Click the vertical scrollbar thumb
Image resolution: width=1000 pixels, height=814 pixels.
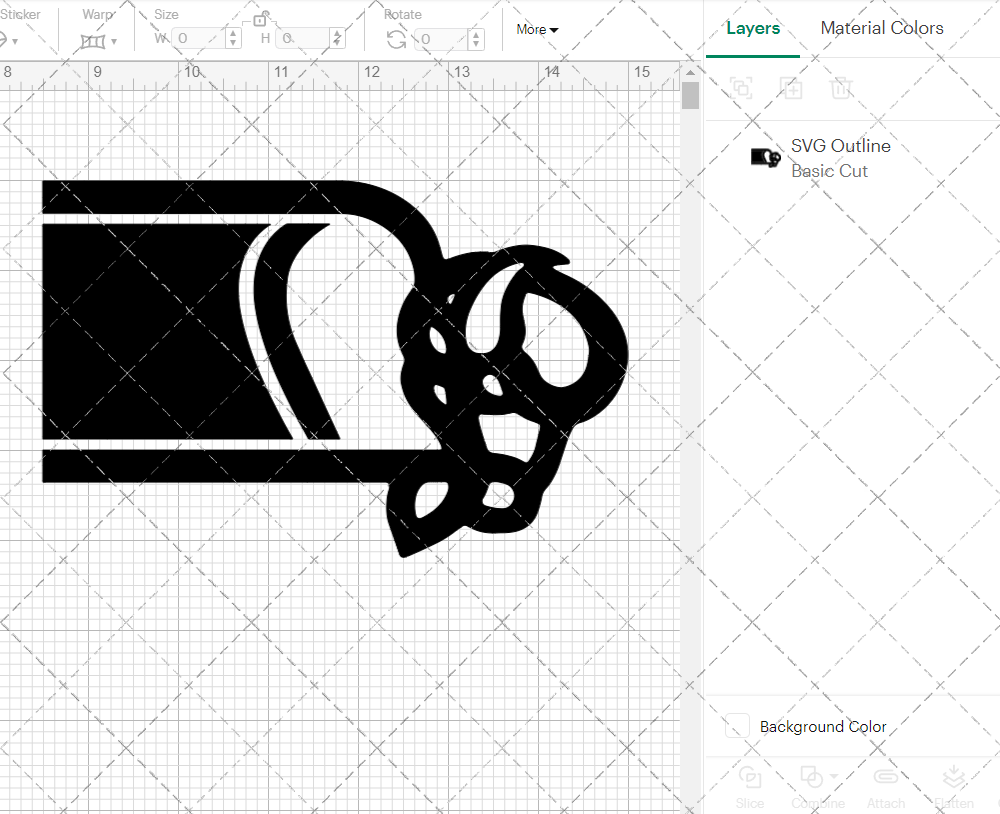tap(690, 95)
